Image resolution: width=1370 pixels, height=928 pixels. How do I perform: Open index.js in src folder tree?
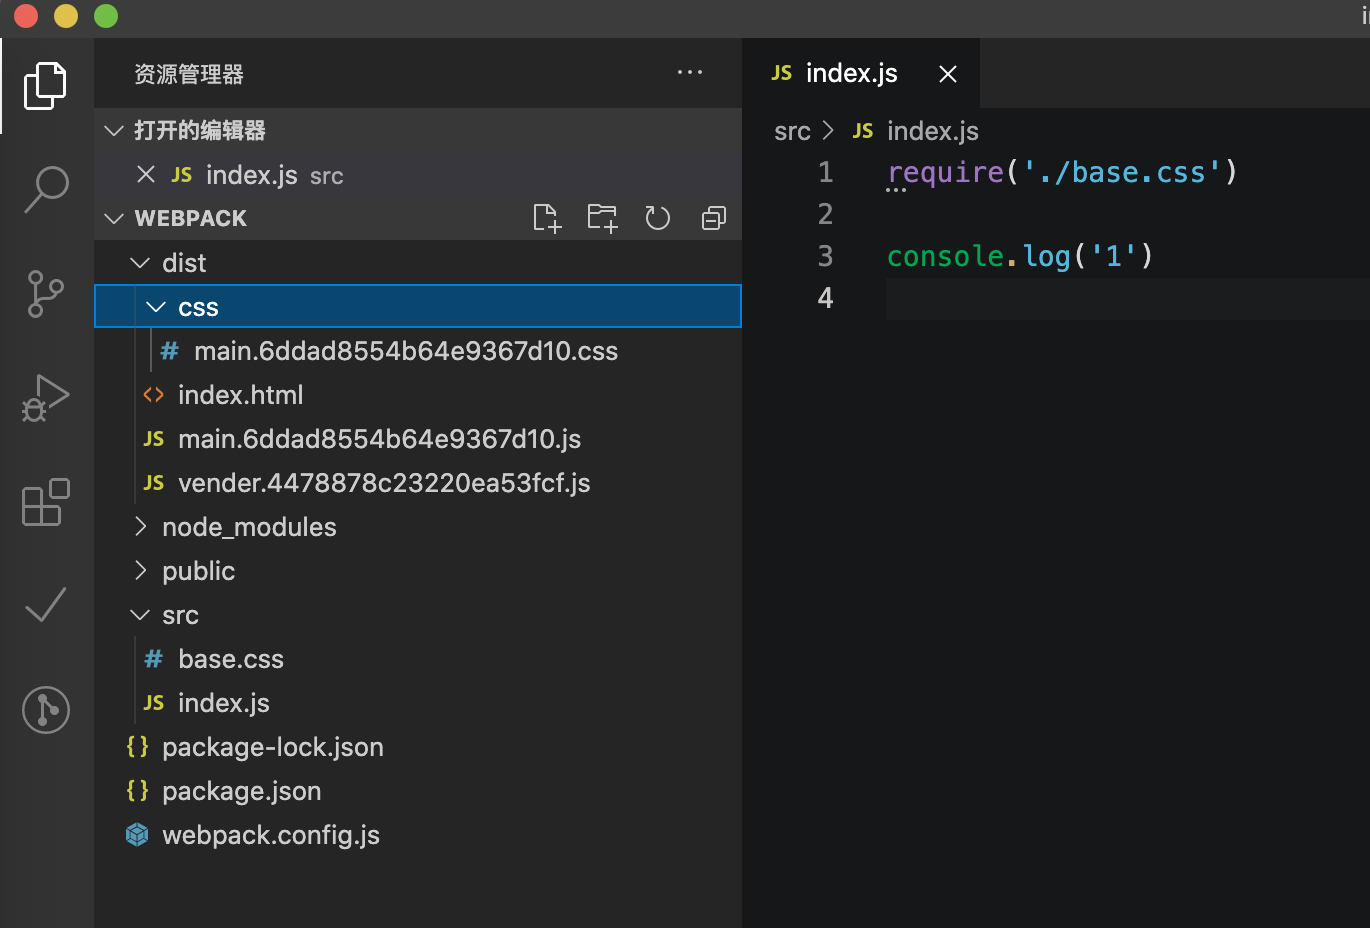tap(418, 703)
